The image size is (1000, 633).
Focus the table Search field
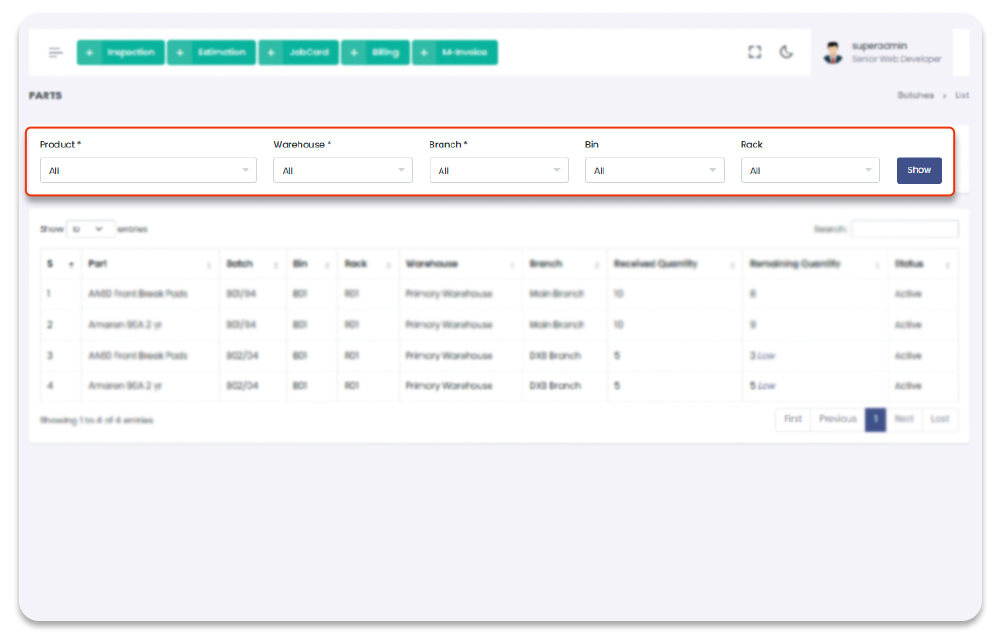[x=904, y=229]
